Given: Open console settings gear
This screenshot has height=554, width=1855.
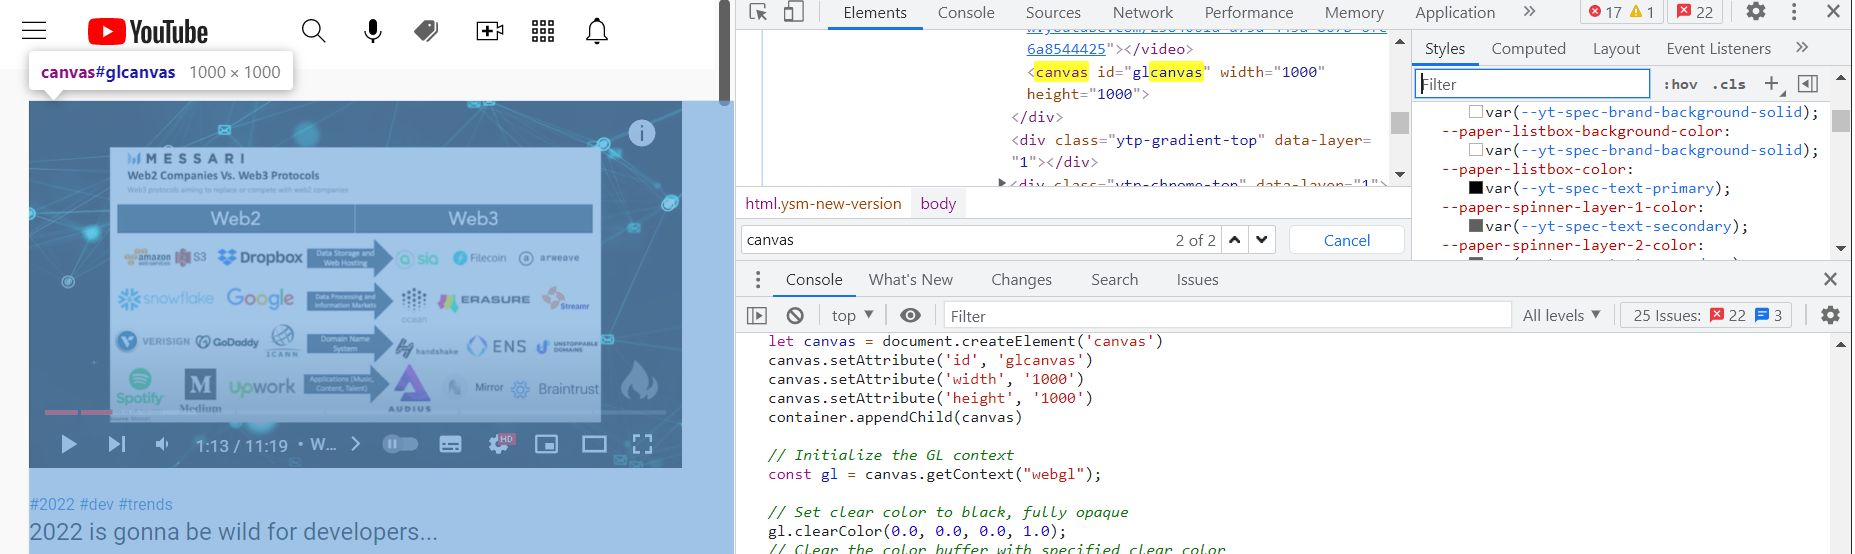Looking at the screenshot, I should click(x=1830, y=315).
